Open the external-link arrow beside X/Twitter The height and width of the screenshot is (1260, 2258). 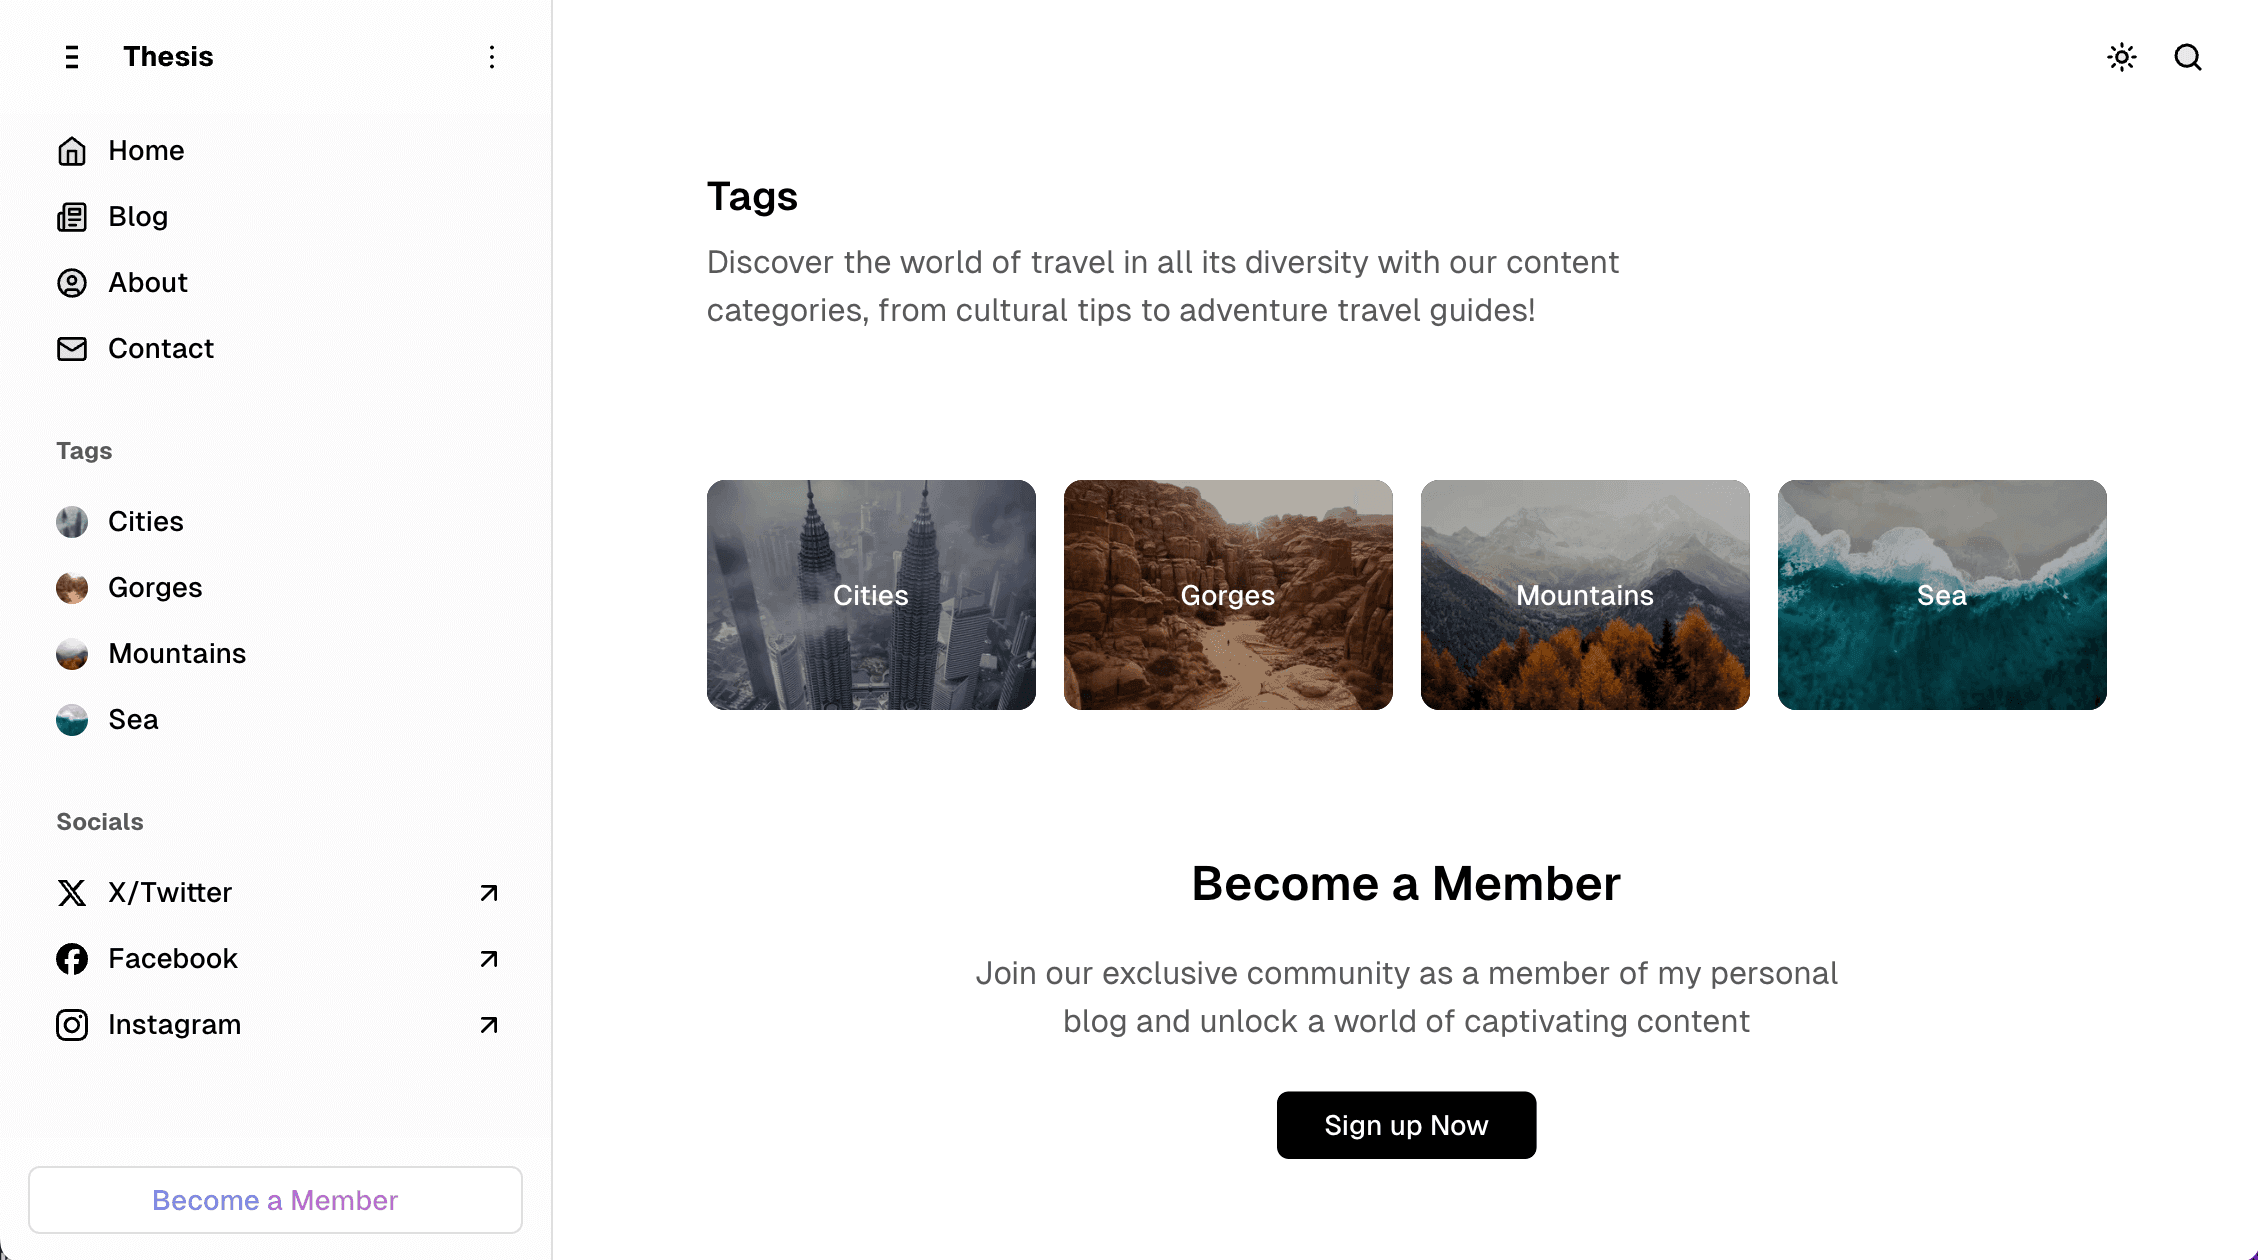(x=488, y=893)
